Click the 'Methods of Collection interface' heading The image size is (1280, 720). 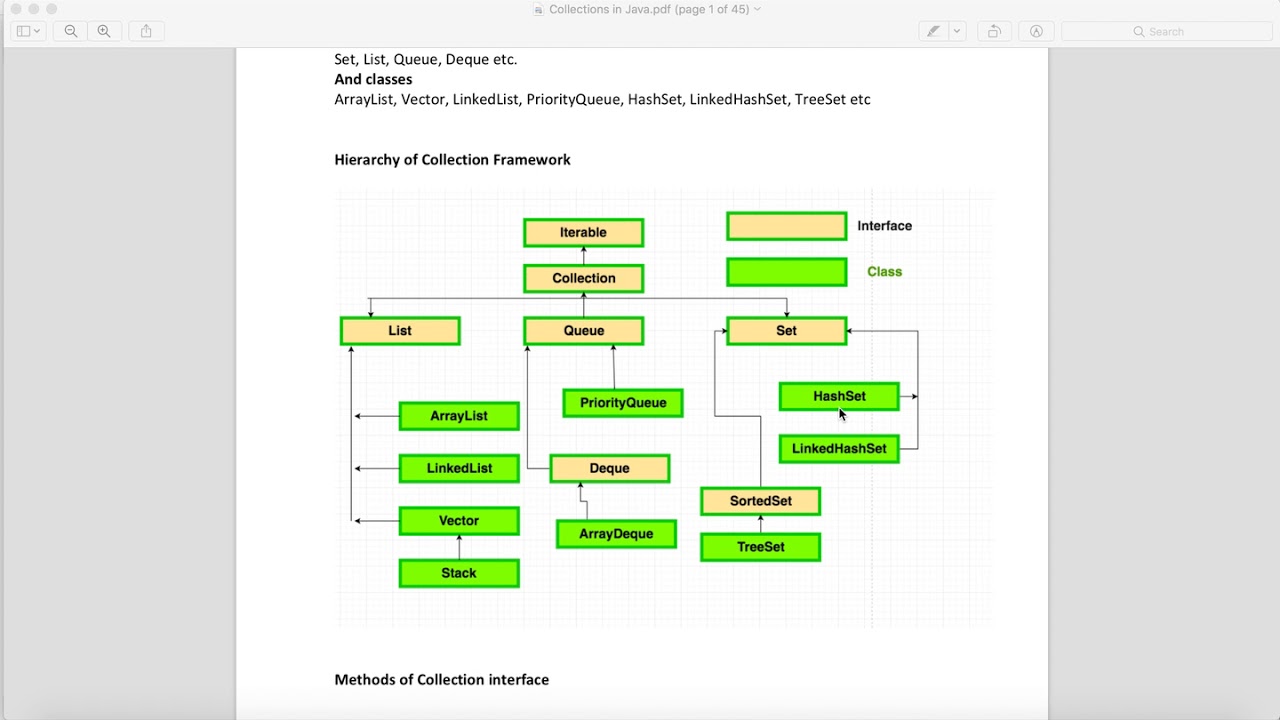tap(441, 680)
